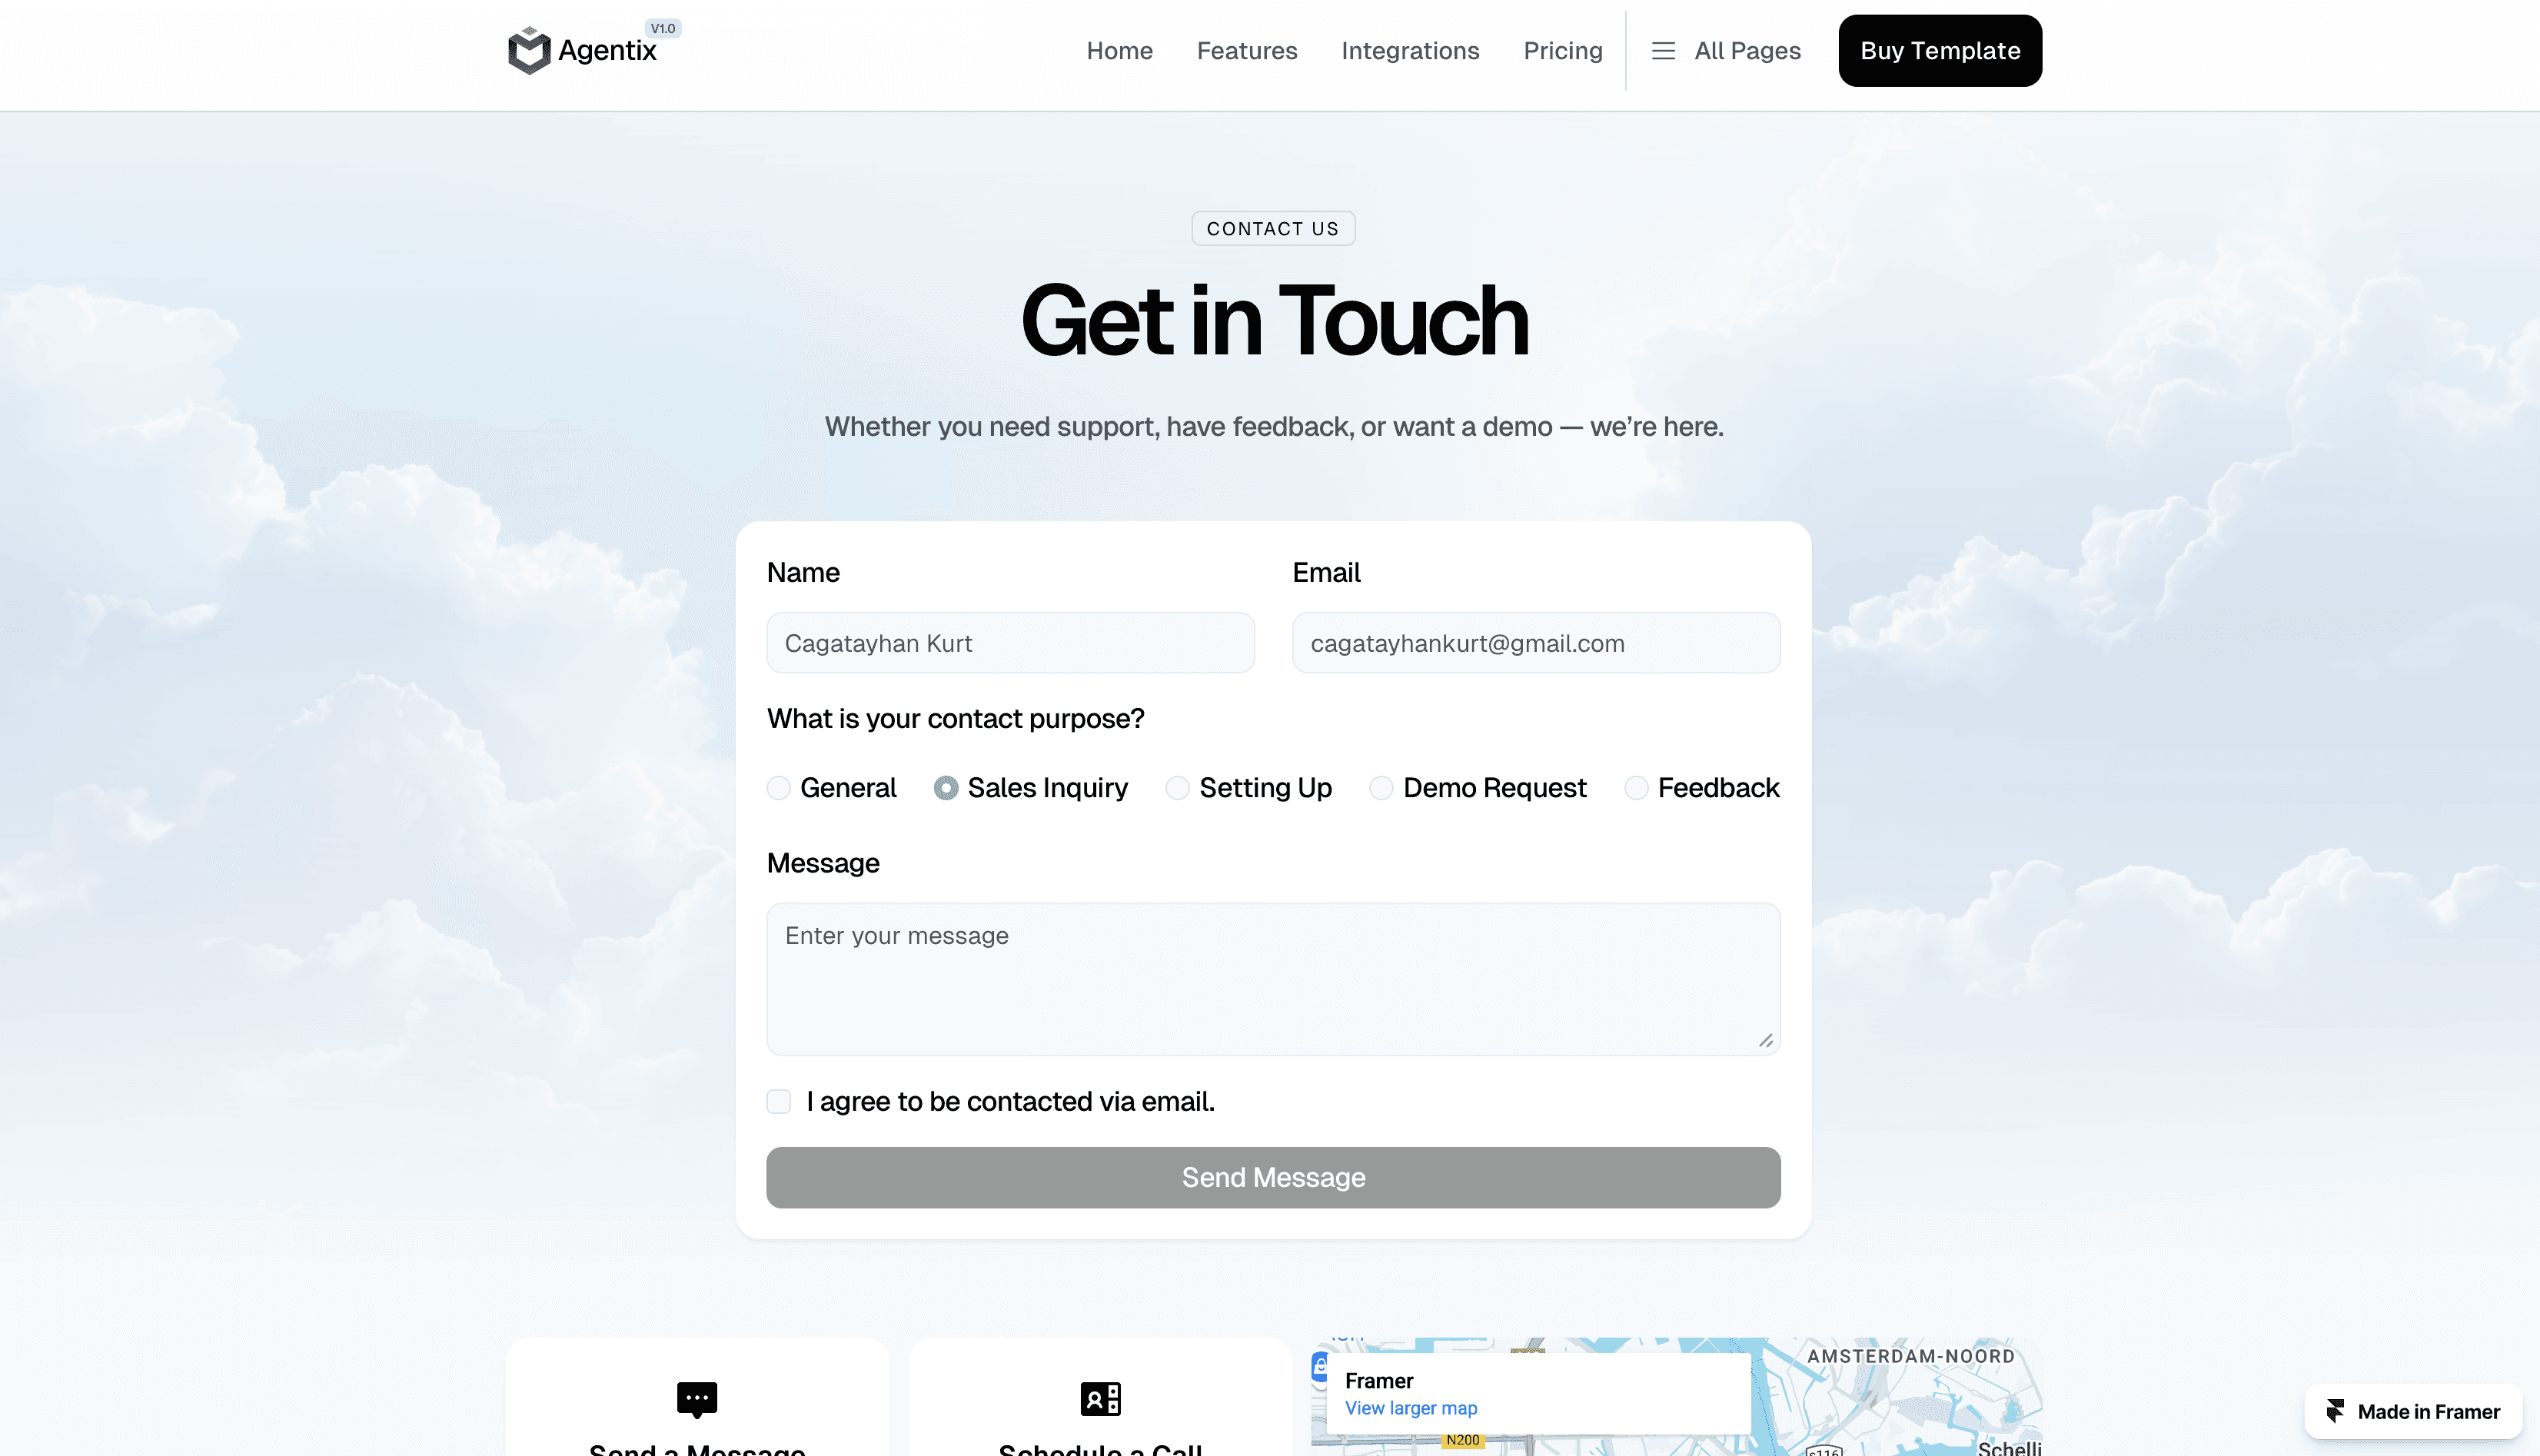
Task: Go to the Features nav link
Action: pos(1246,51)
